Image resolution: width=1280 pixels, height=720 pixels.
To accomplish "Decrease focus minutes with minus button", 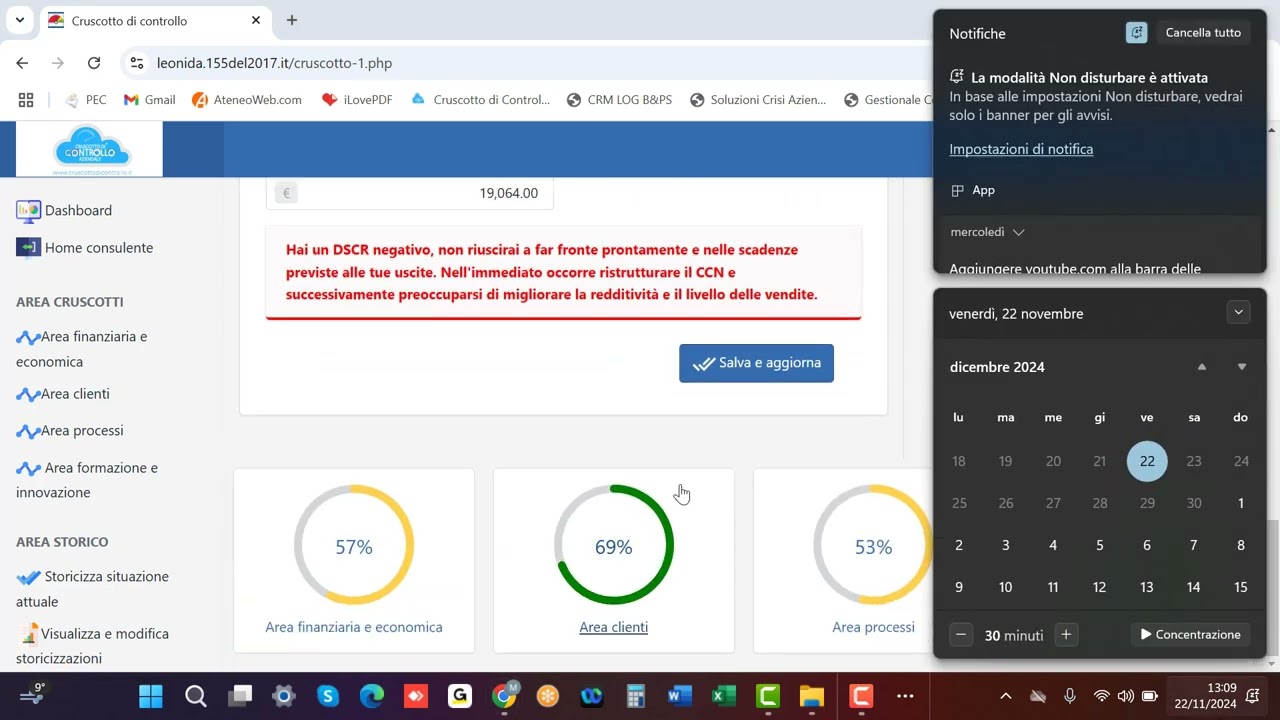I will 961,635.
